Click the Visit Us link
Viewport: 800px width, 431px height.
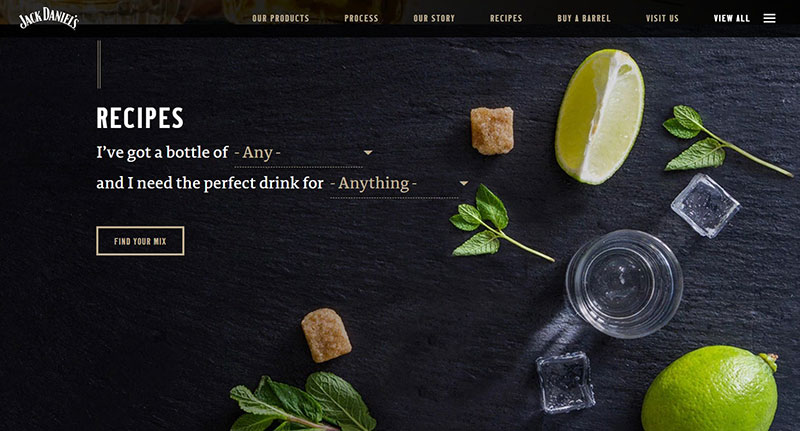[x=662, y=18]
